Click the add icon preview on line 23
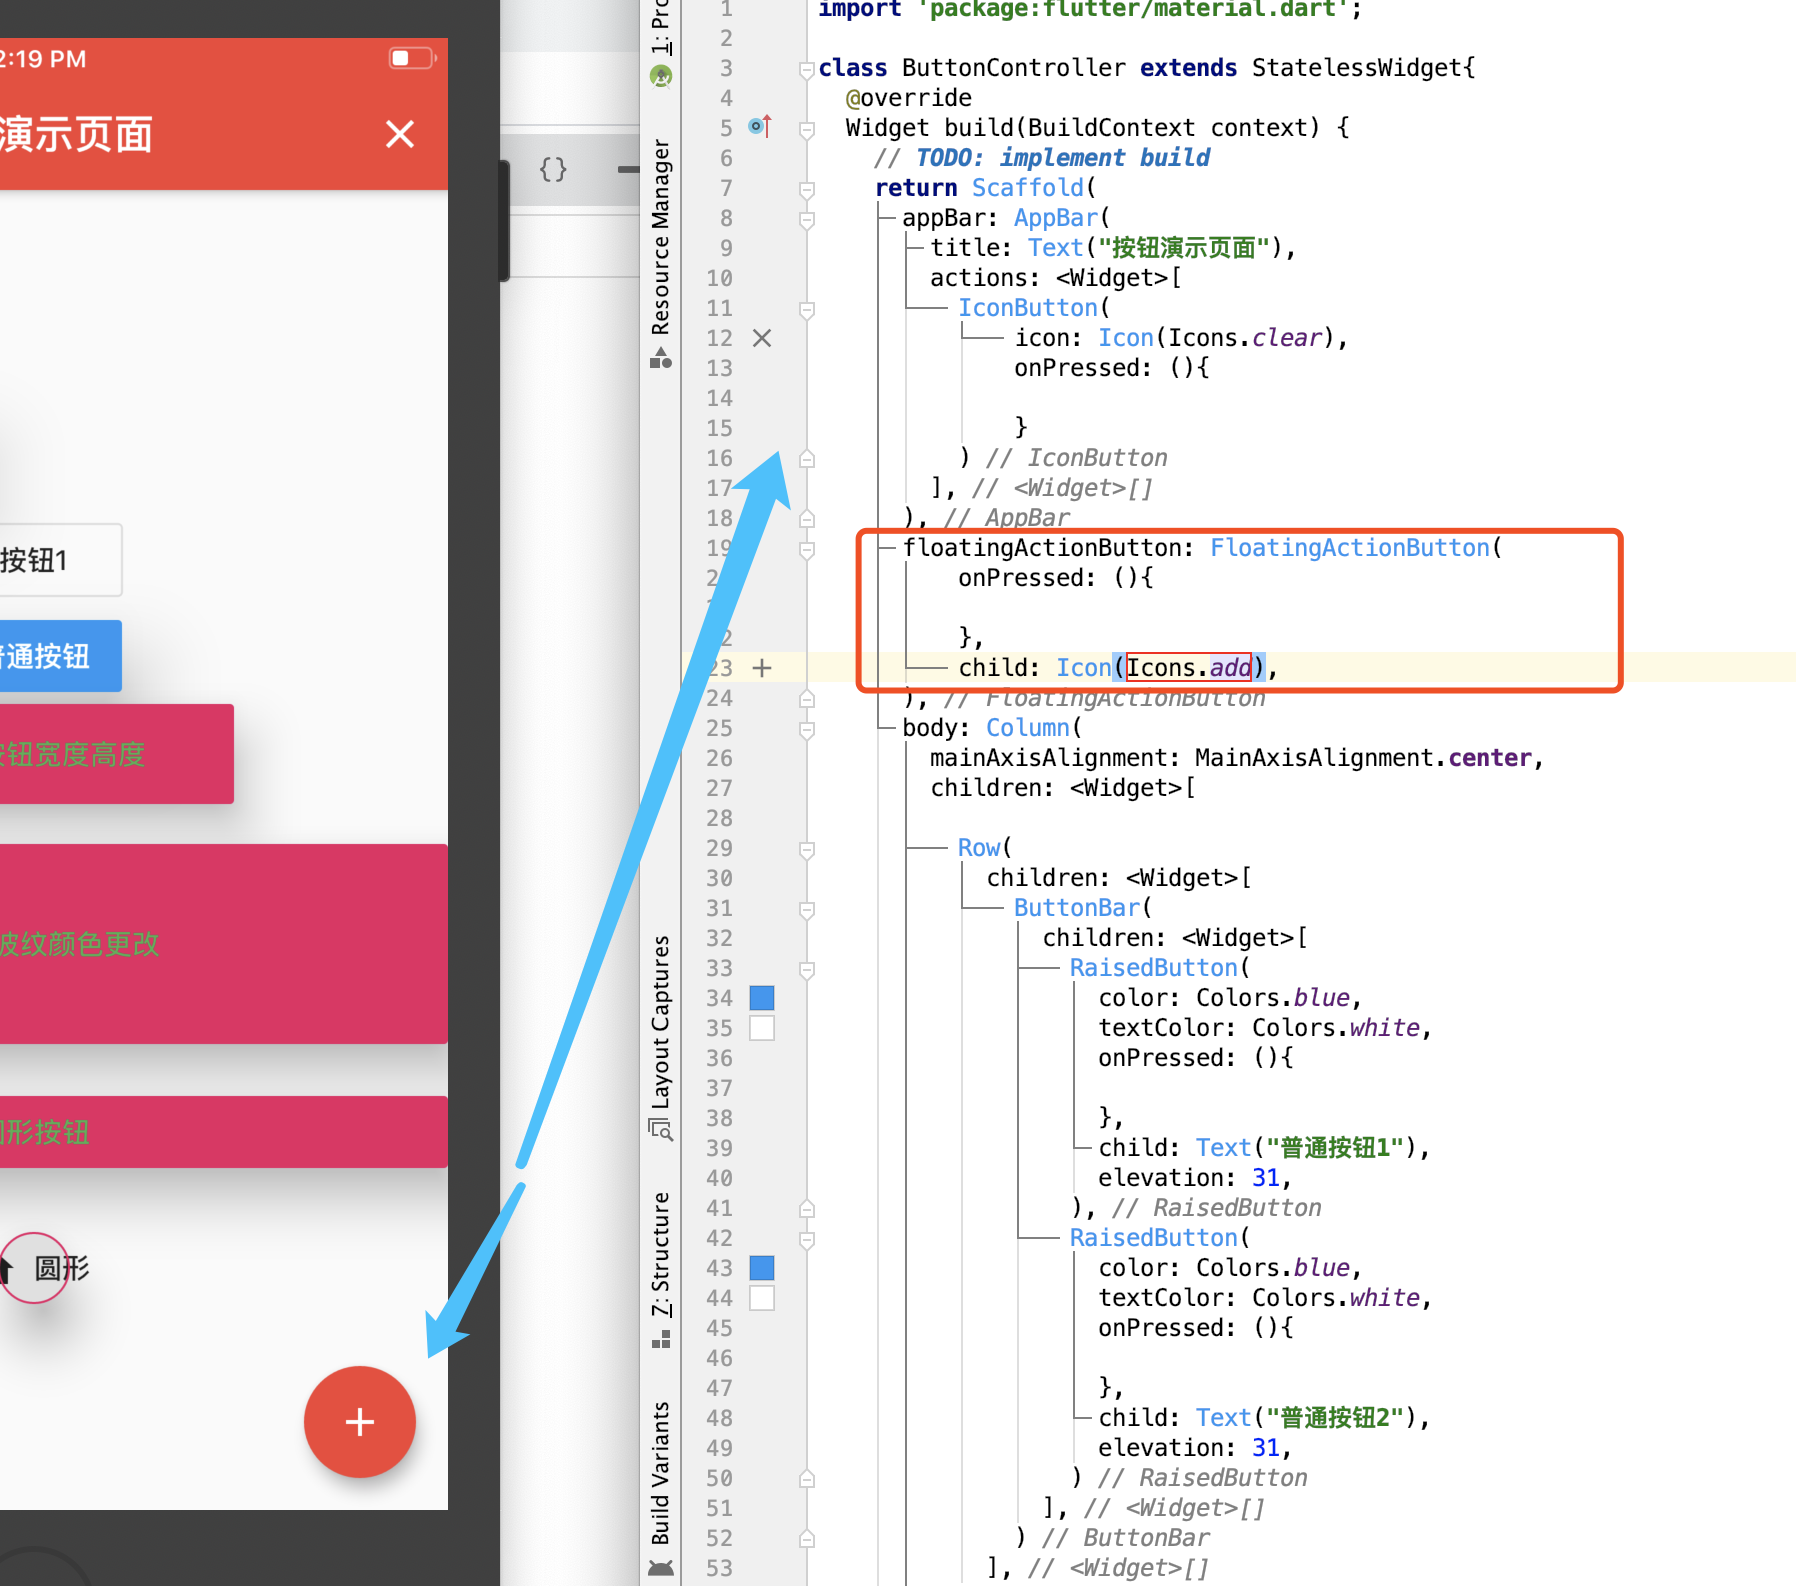 (x=762, y=668)
